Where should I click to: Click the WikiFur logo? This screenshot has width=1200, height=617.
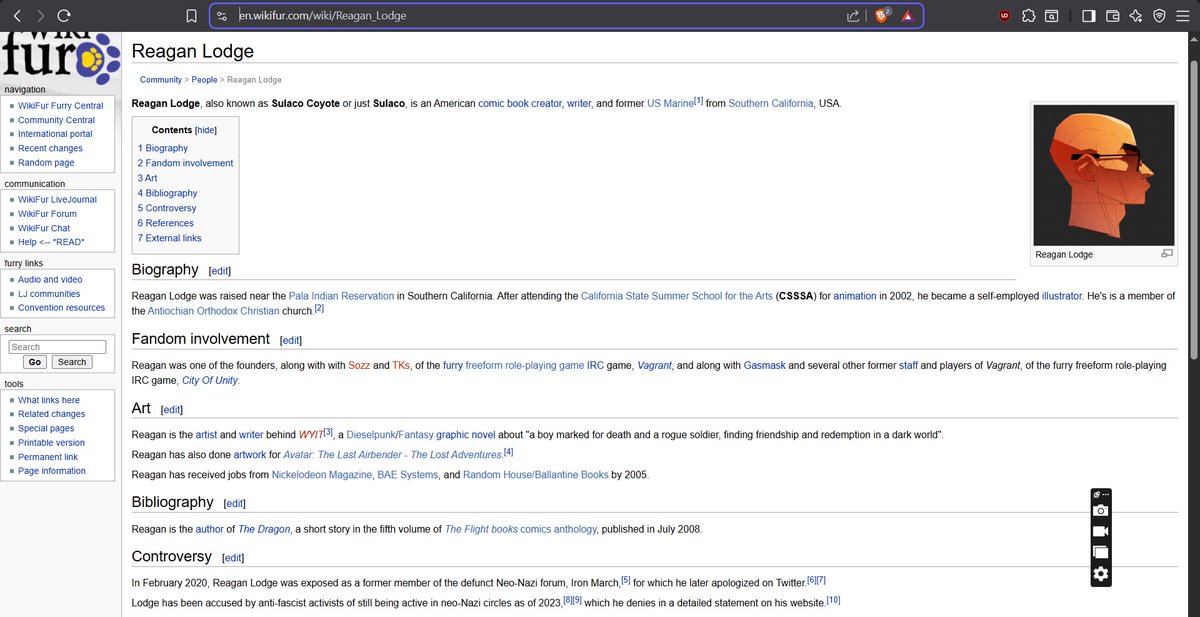point(59,58)
